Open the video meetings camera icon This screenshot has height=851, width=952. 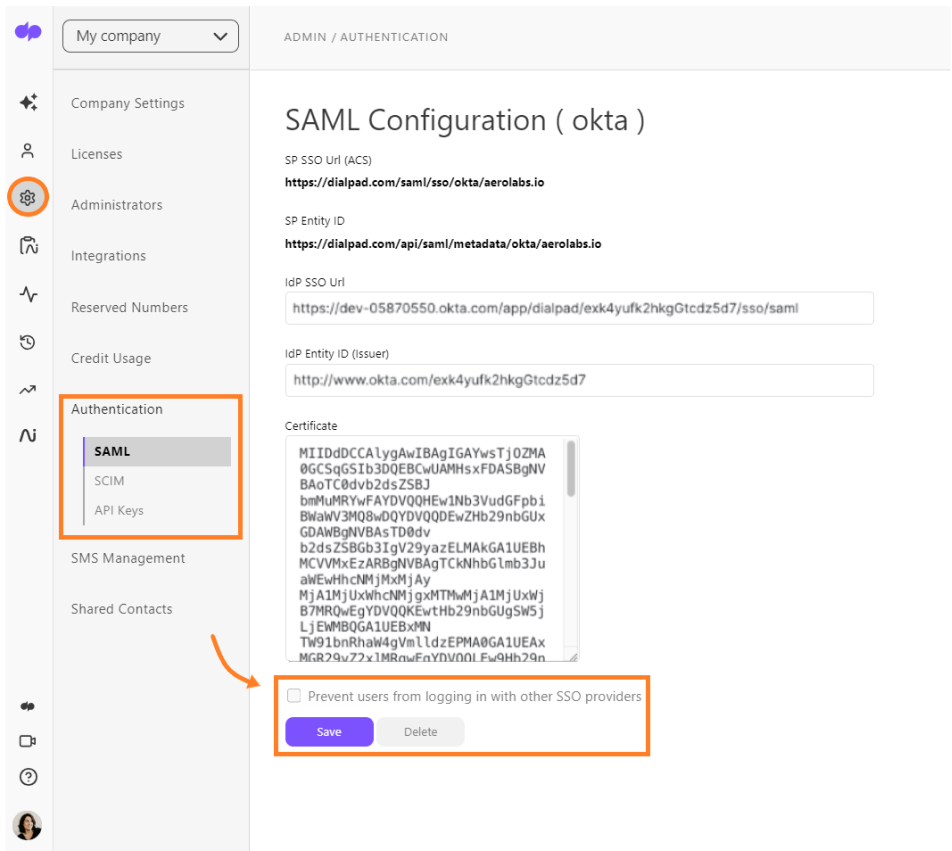(x=27, y=741)
